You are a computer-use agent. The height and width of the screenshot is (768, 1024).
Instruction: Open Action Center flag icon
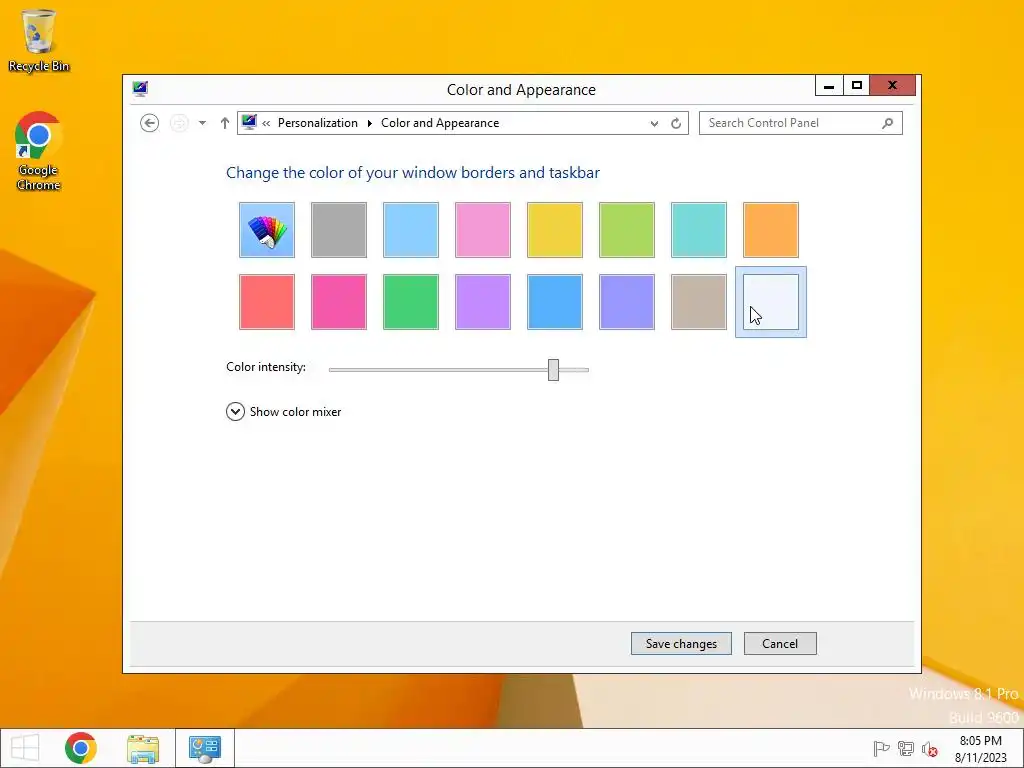[881, 749]
